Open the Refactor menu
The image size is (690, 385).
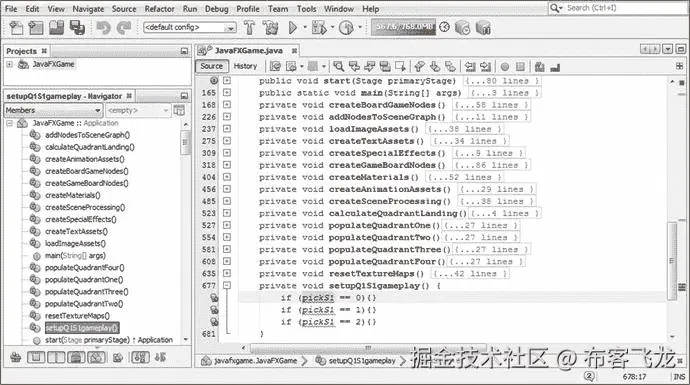tap(159, 9)
